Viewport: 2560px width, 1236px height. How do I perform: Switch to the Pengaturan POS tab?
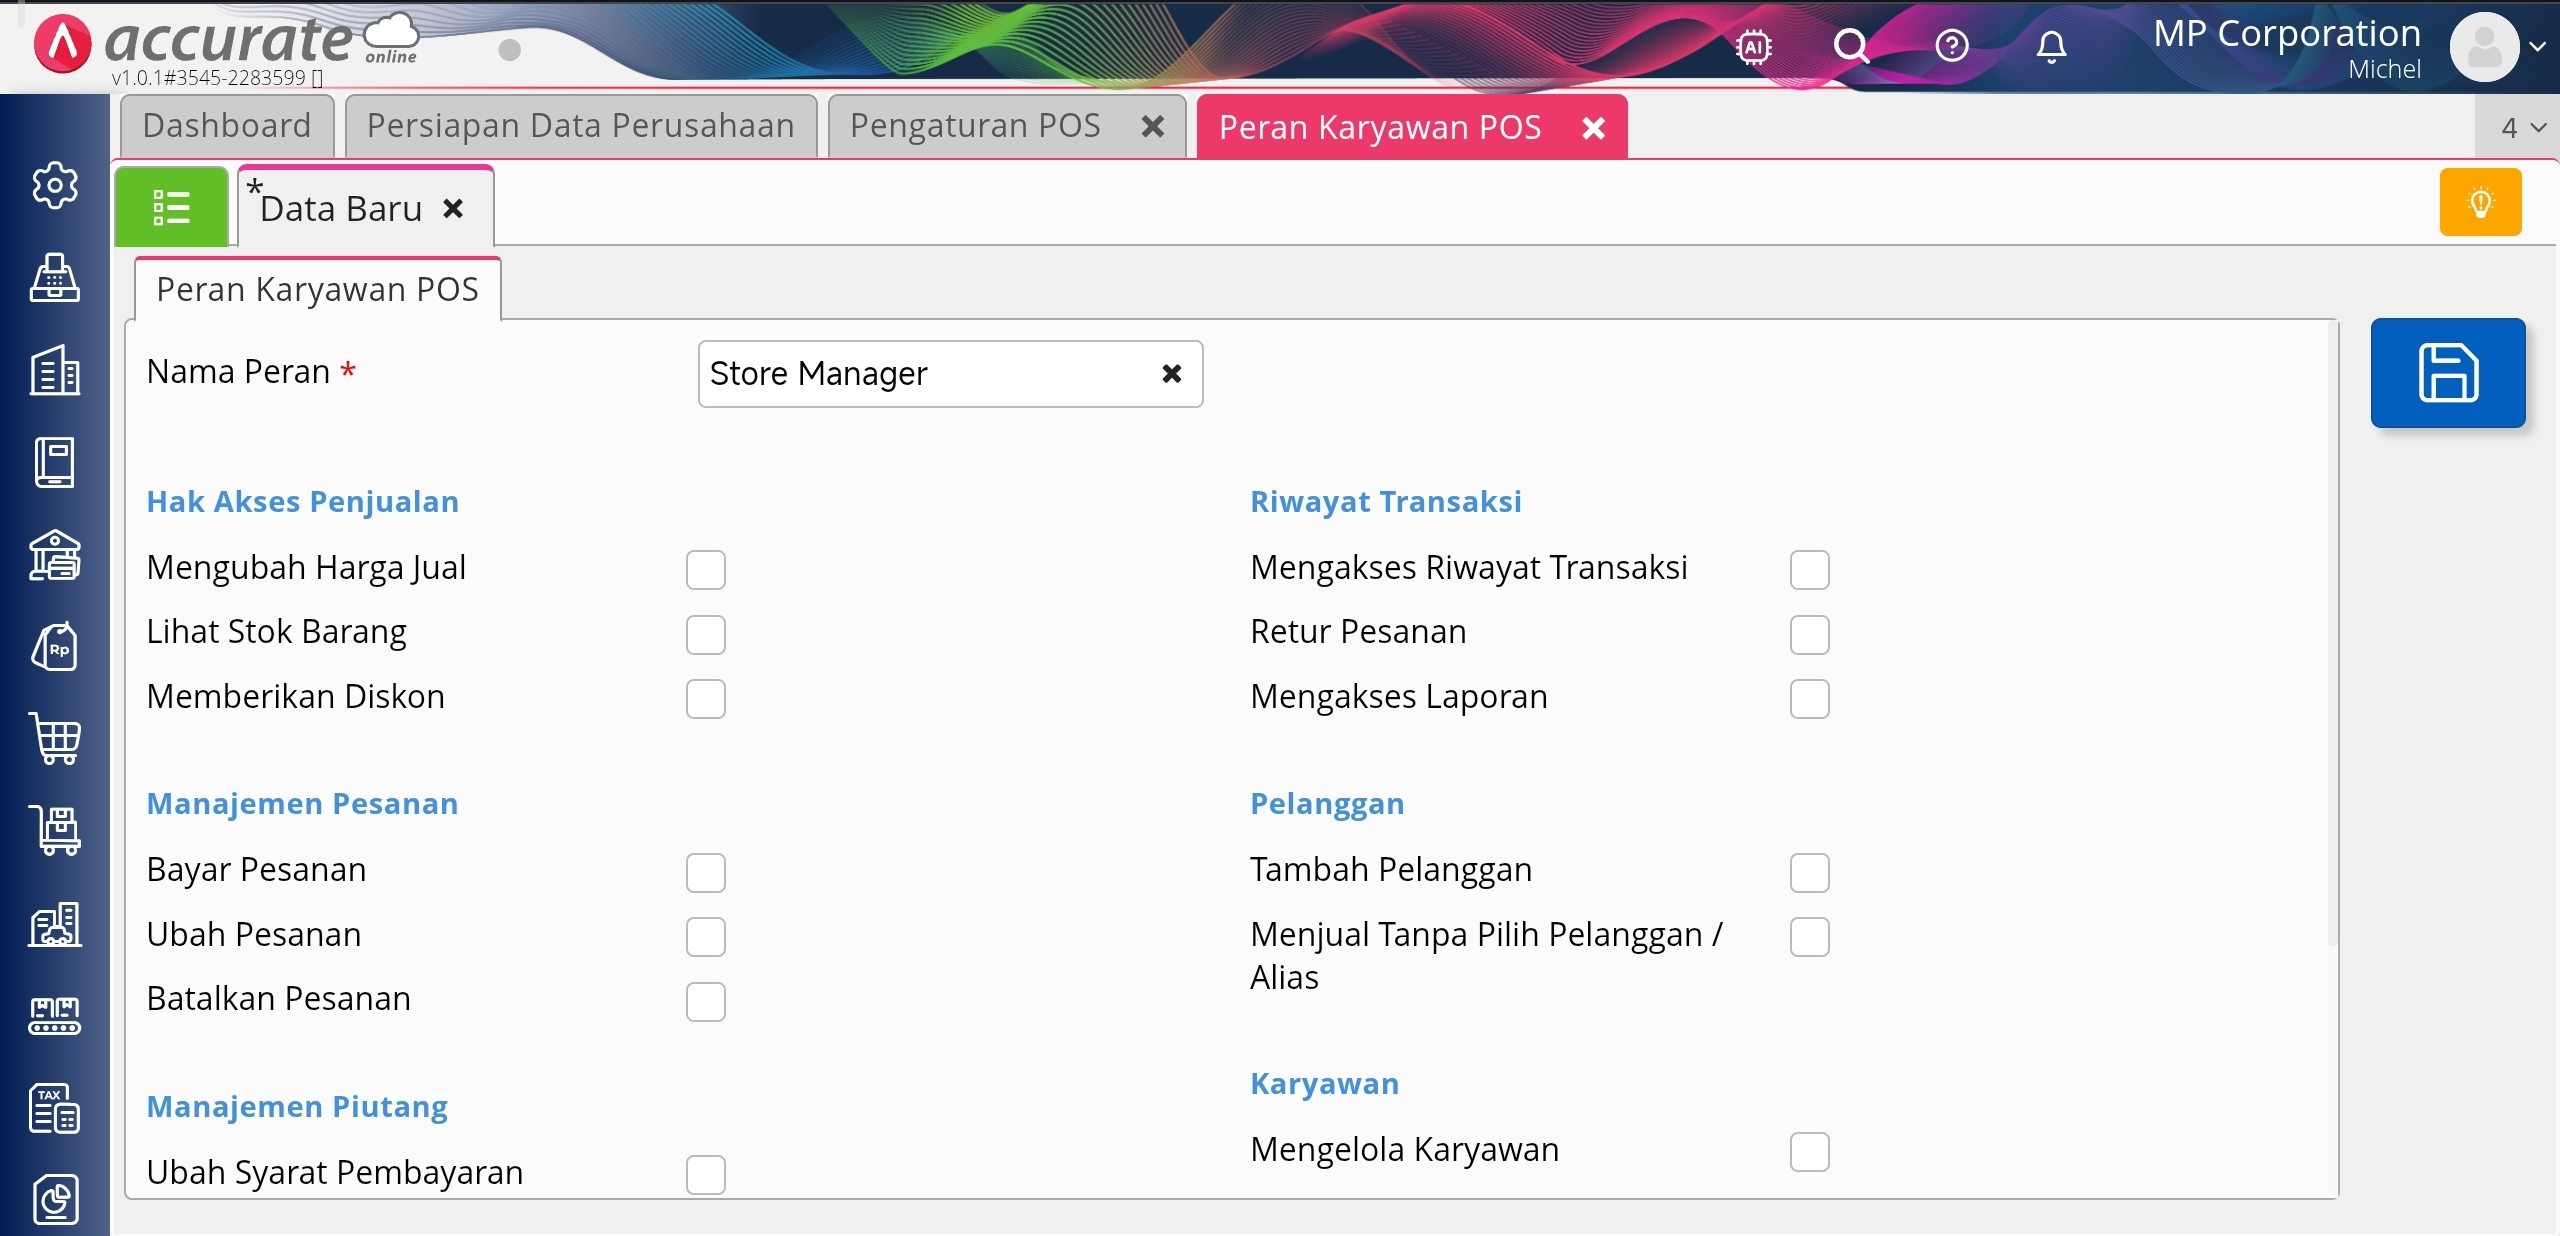(x=975, y=126)
